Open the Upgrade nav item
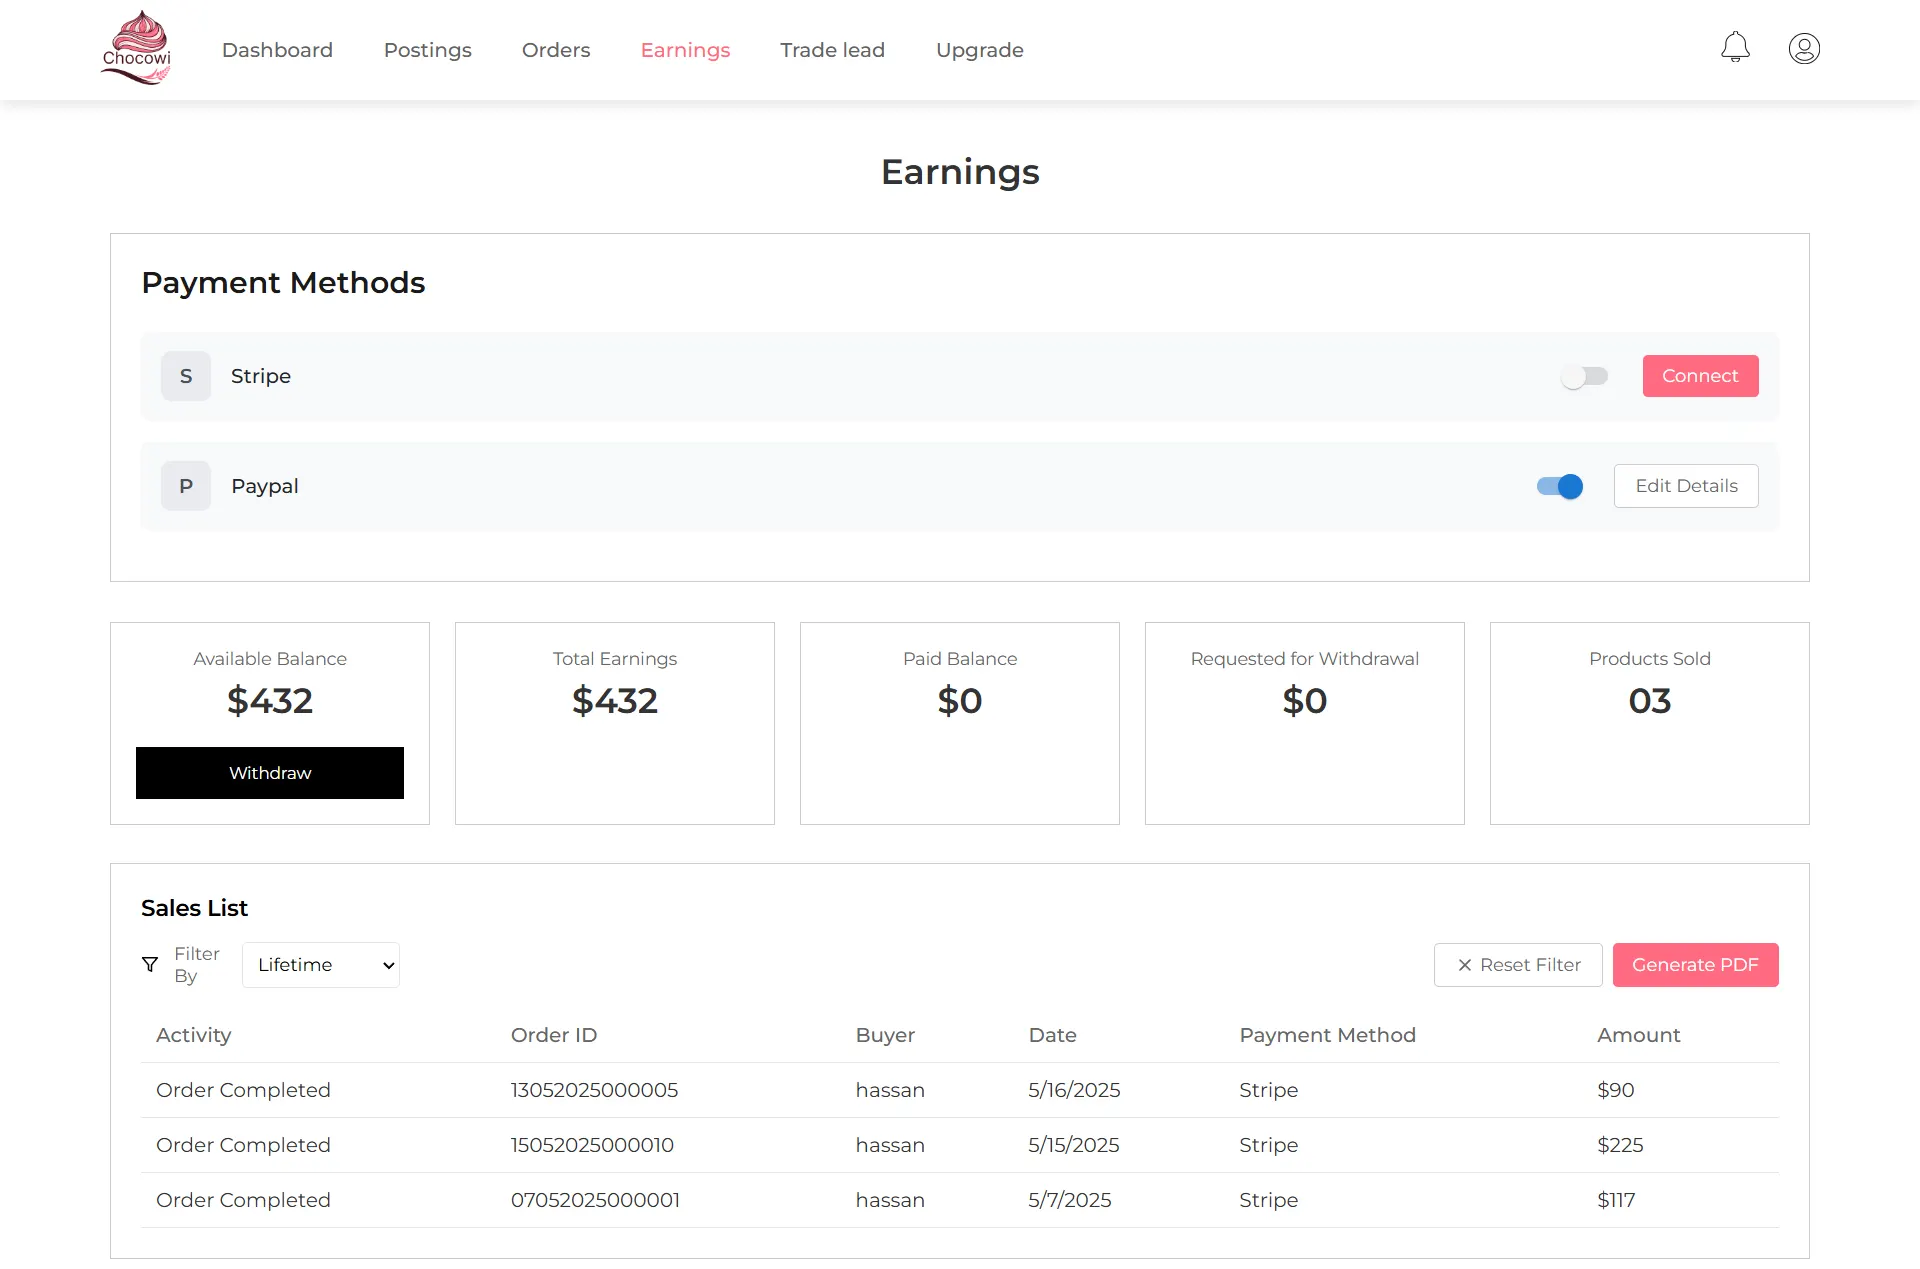Viewport: 1920px width, 1269px height. point(980,50)
